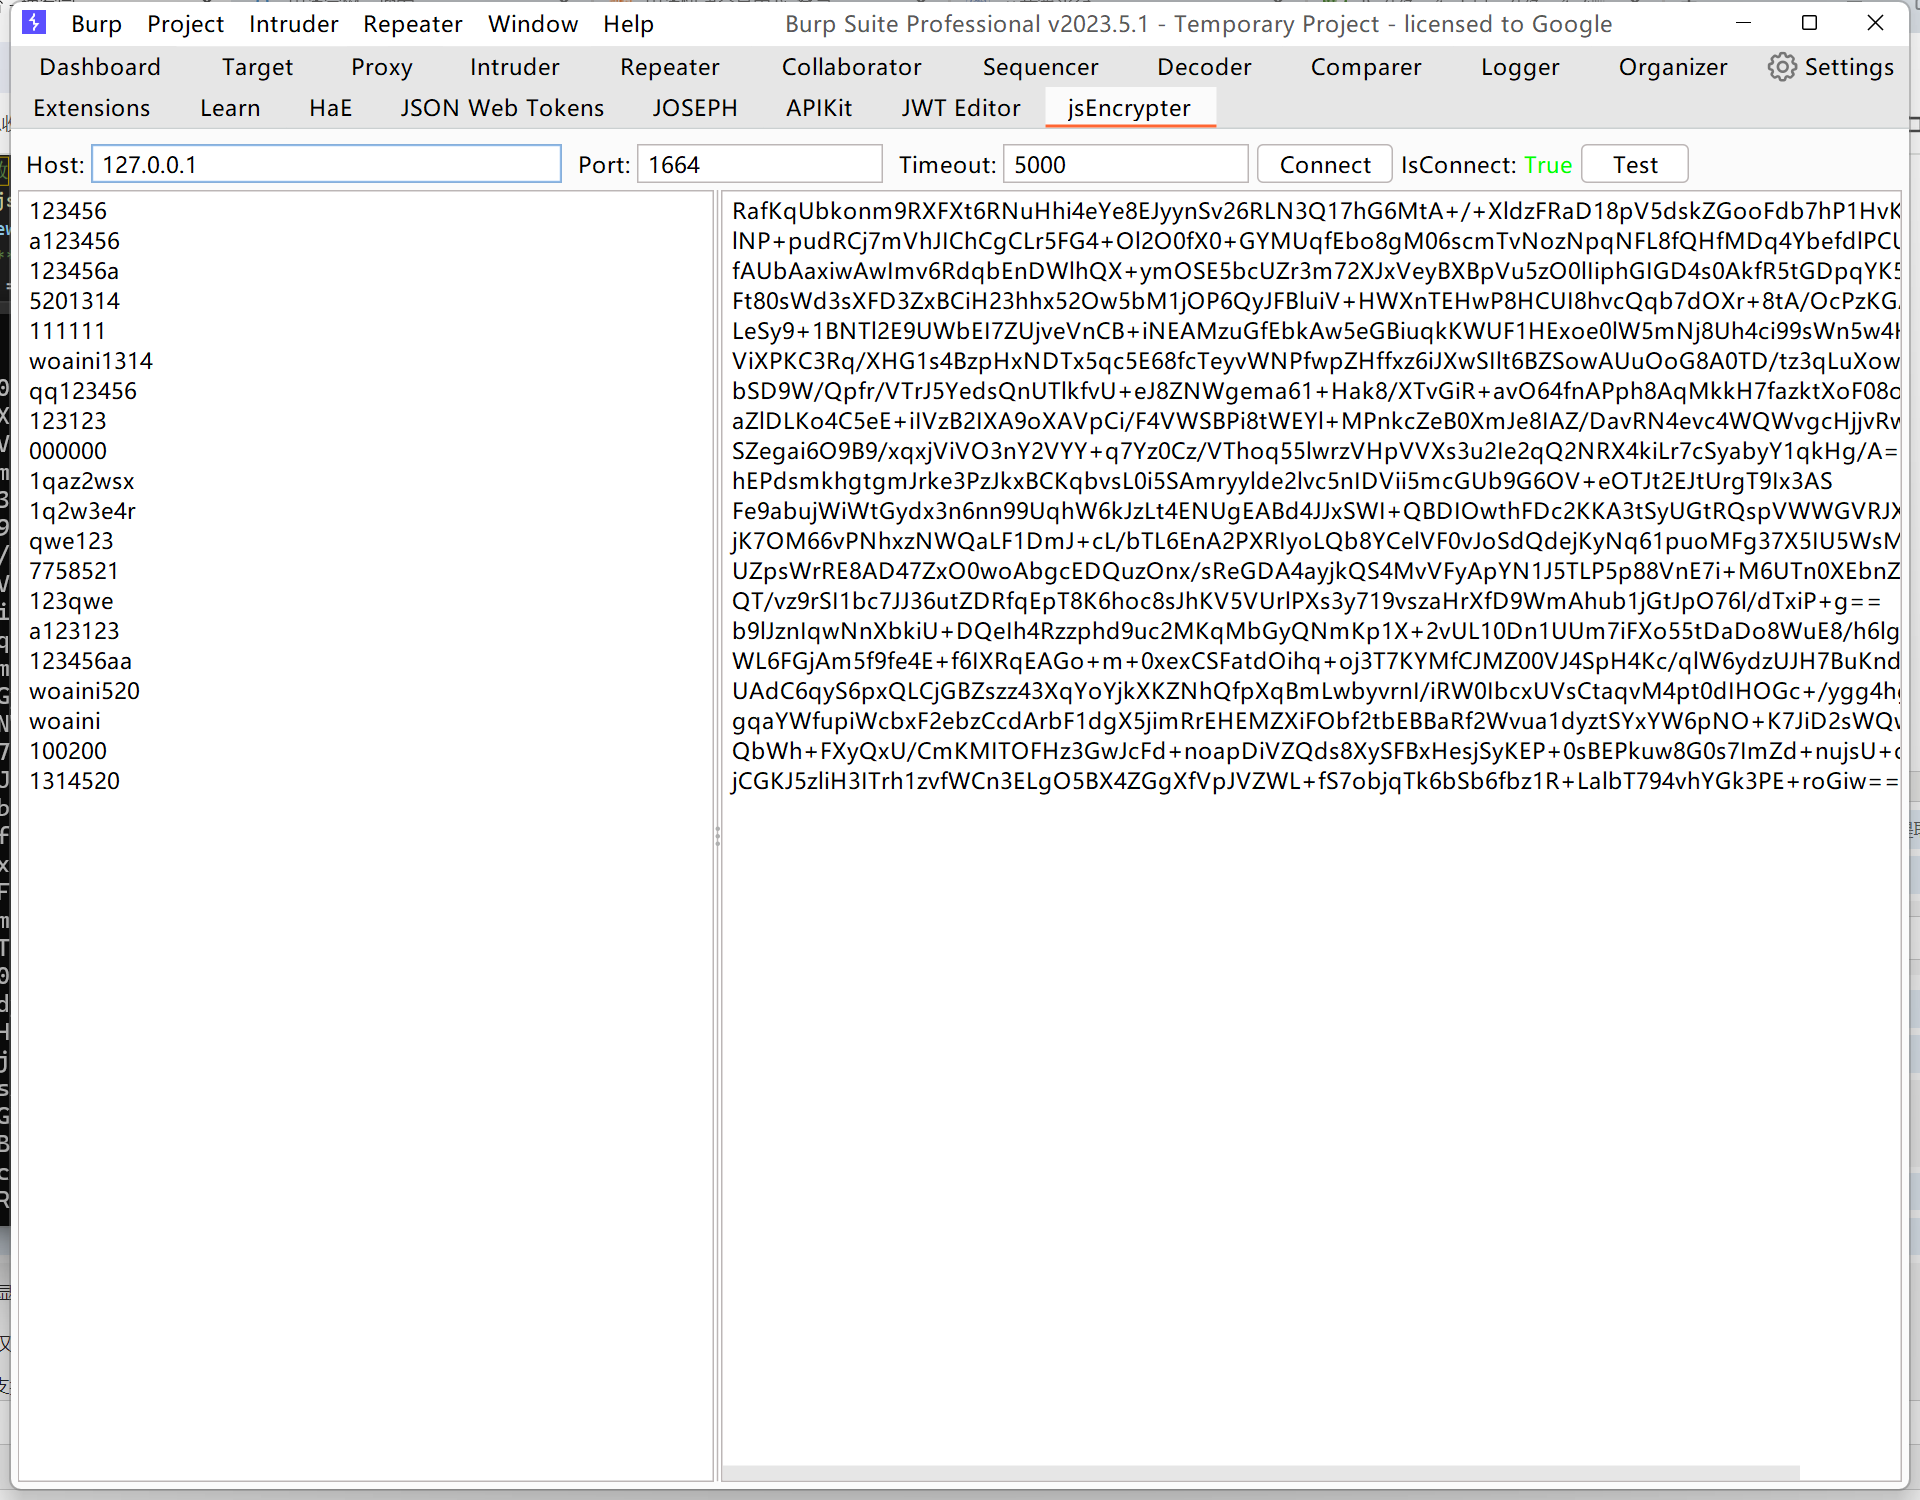Go to the Extensions tab

tap(91, 108)
